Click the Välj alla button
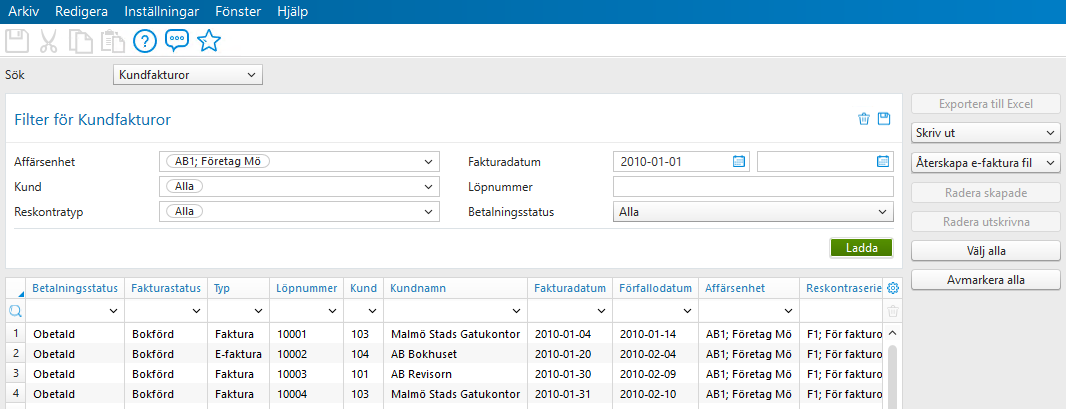Viewport: 1066px width, 409px height. click(985, 251)
